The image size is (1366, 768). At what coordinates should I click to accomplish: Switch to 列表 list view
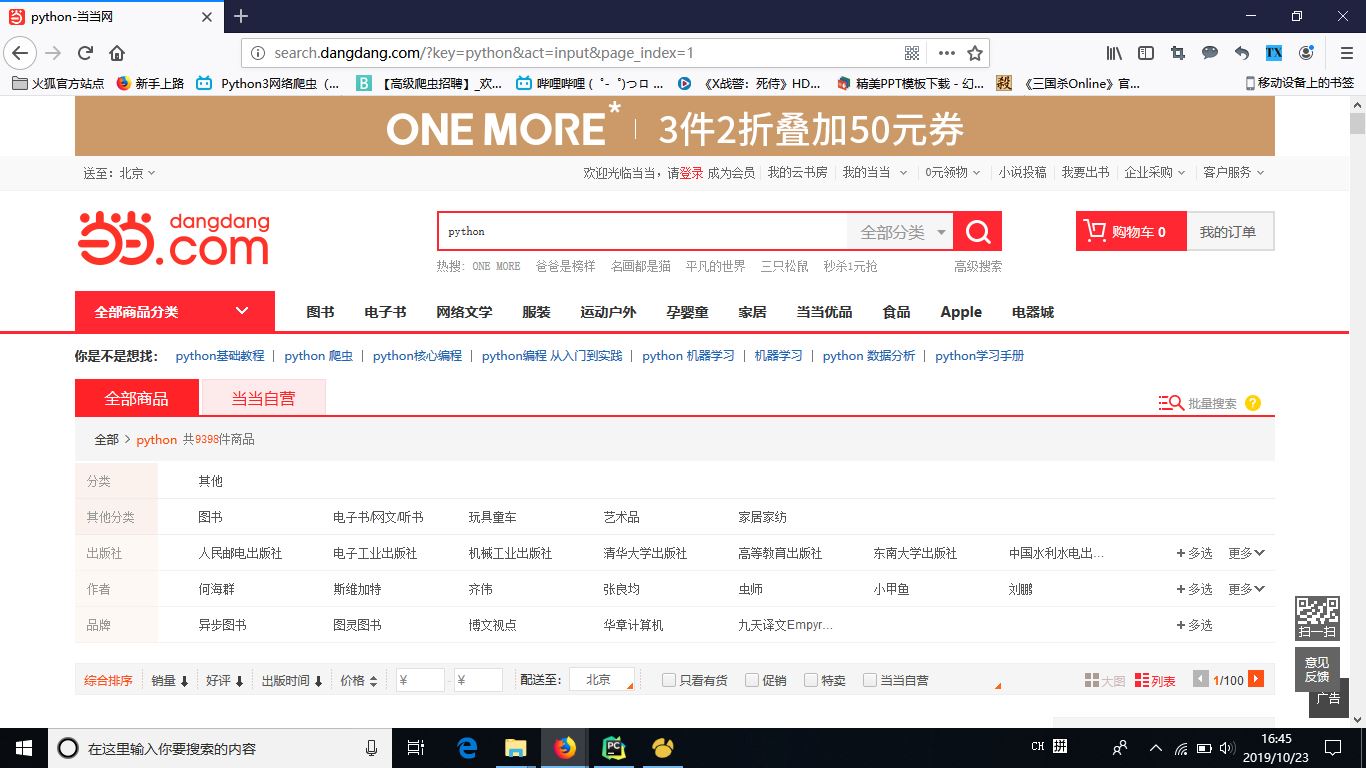coord(1155,680)
